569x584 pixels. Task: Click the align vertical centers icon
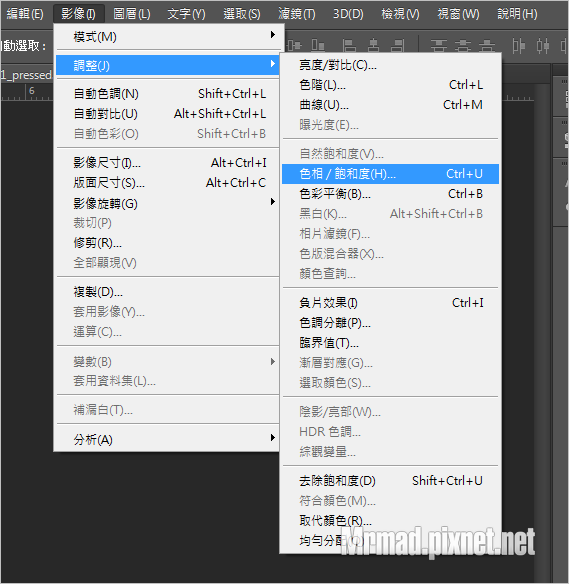tap(295, 45)
